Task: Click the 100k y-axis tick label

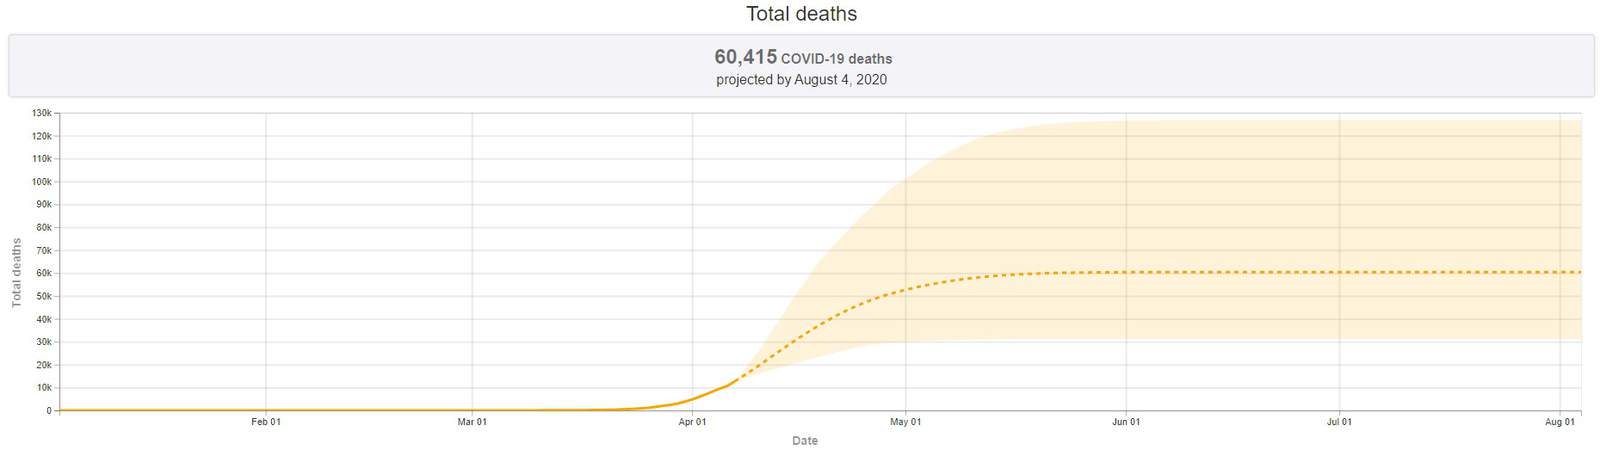Action: (42, 182)
